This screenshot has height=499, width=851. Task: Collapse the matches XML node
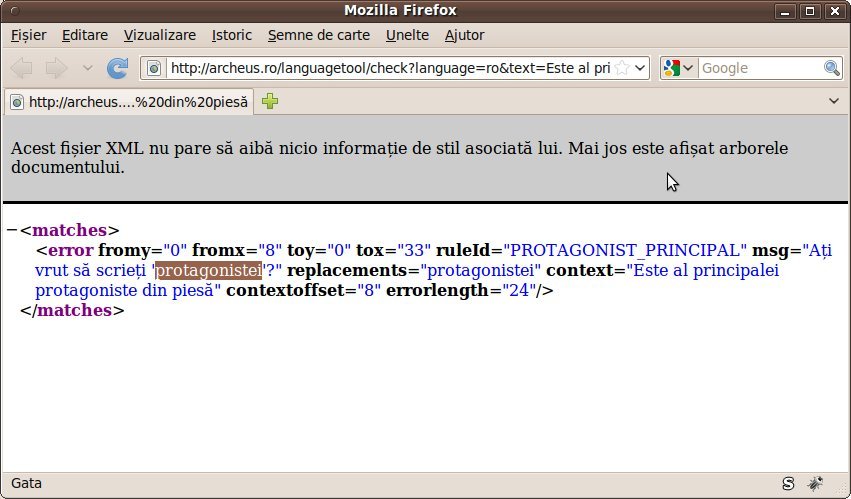[x=12, y=230]
